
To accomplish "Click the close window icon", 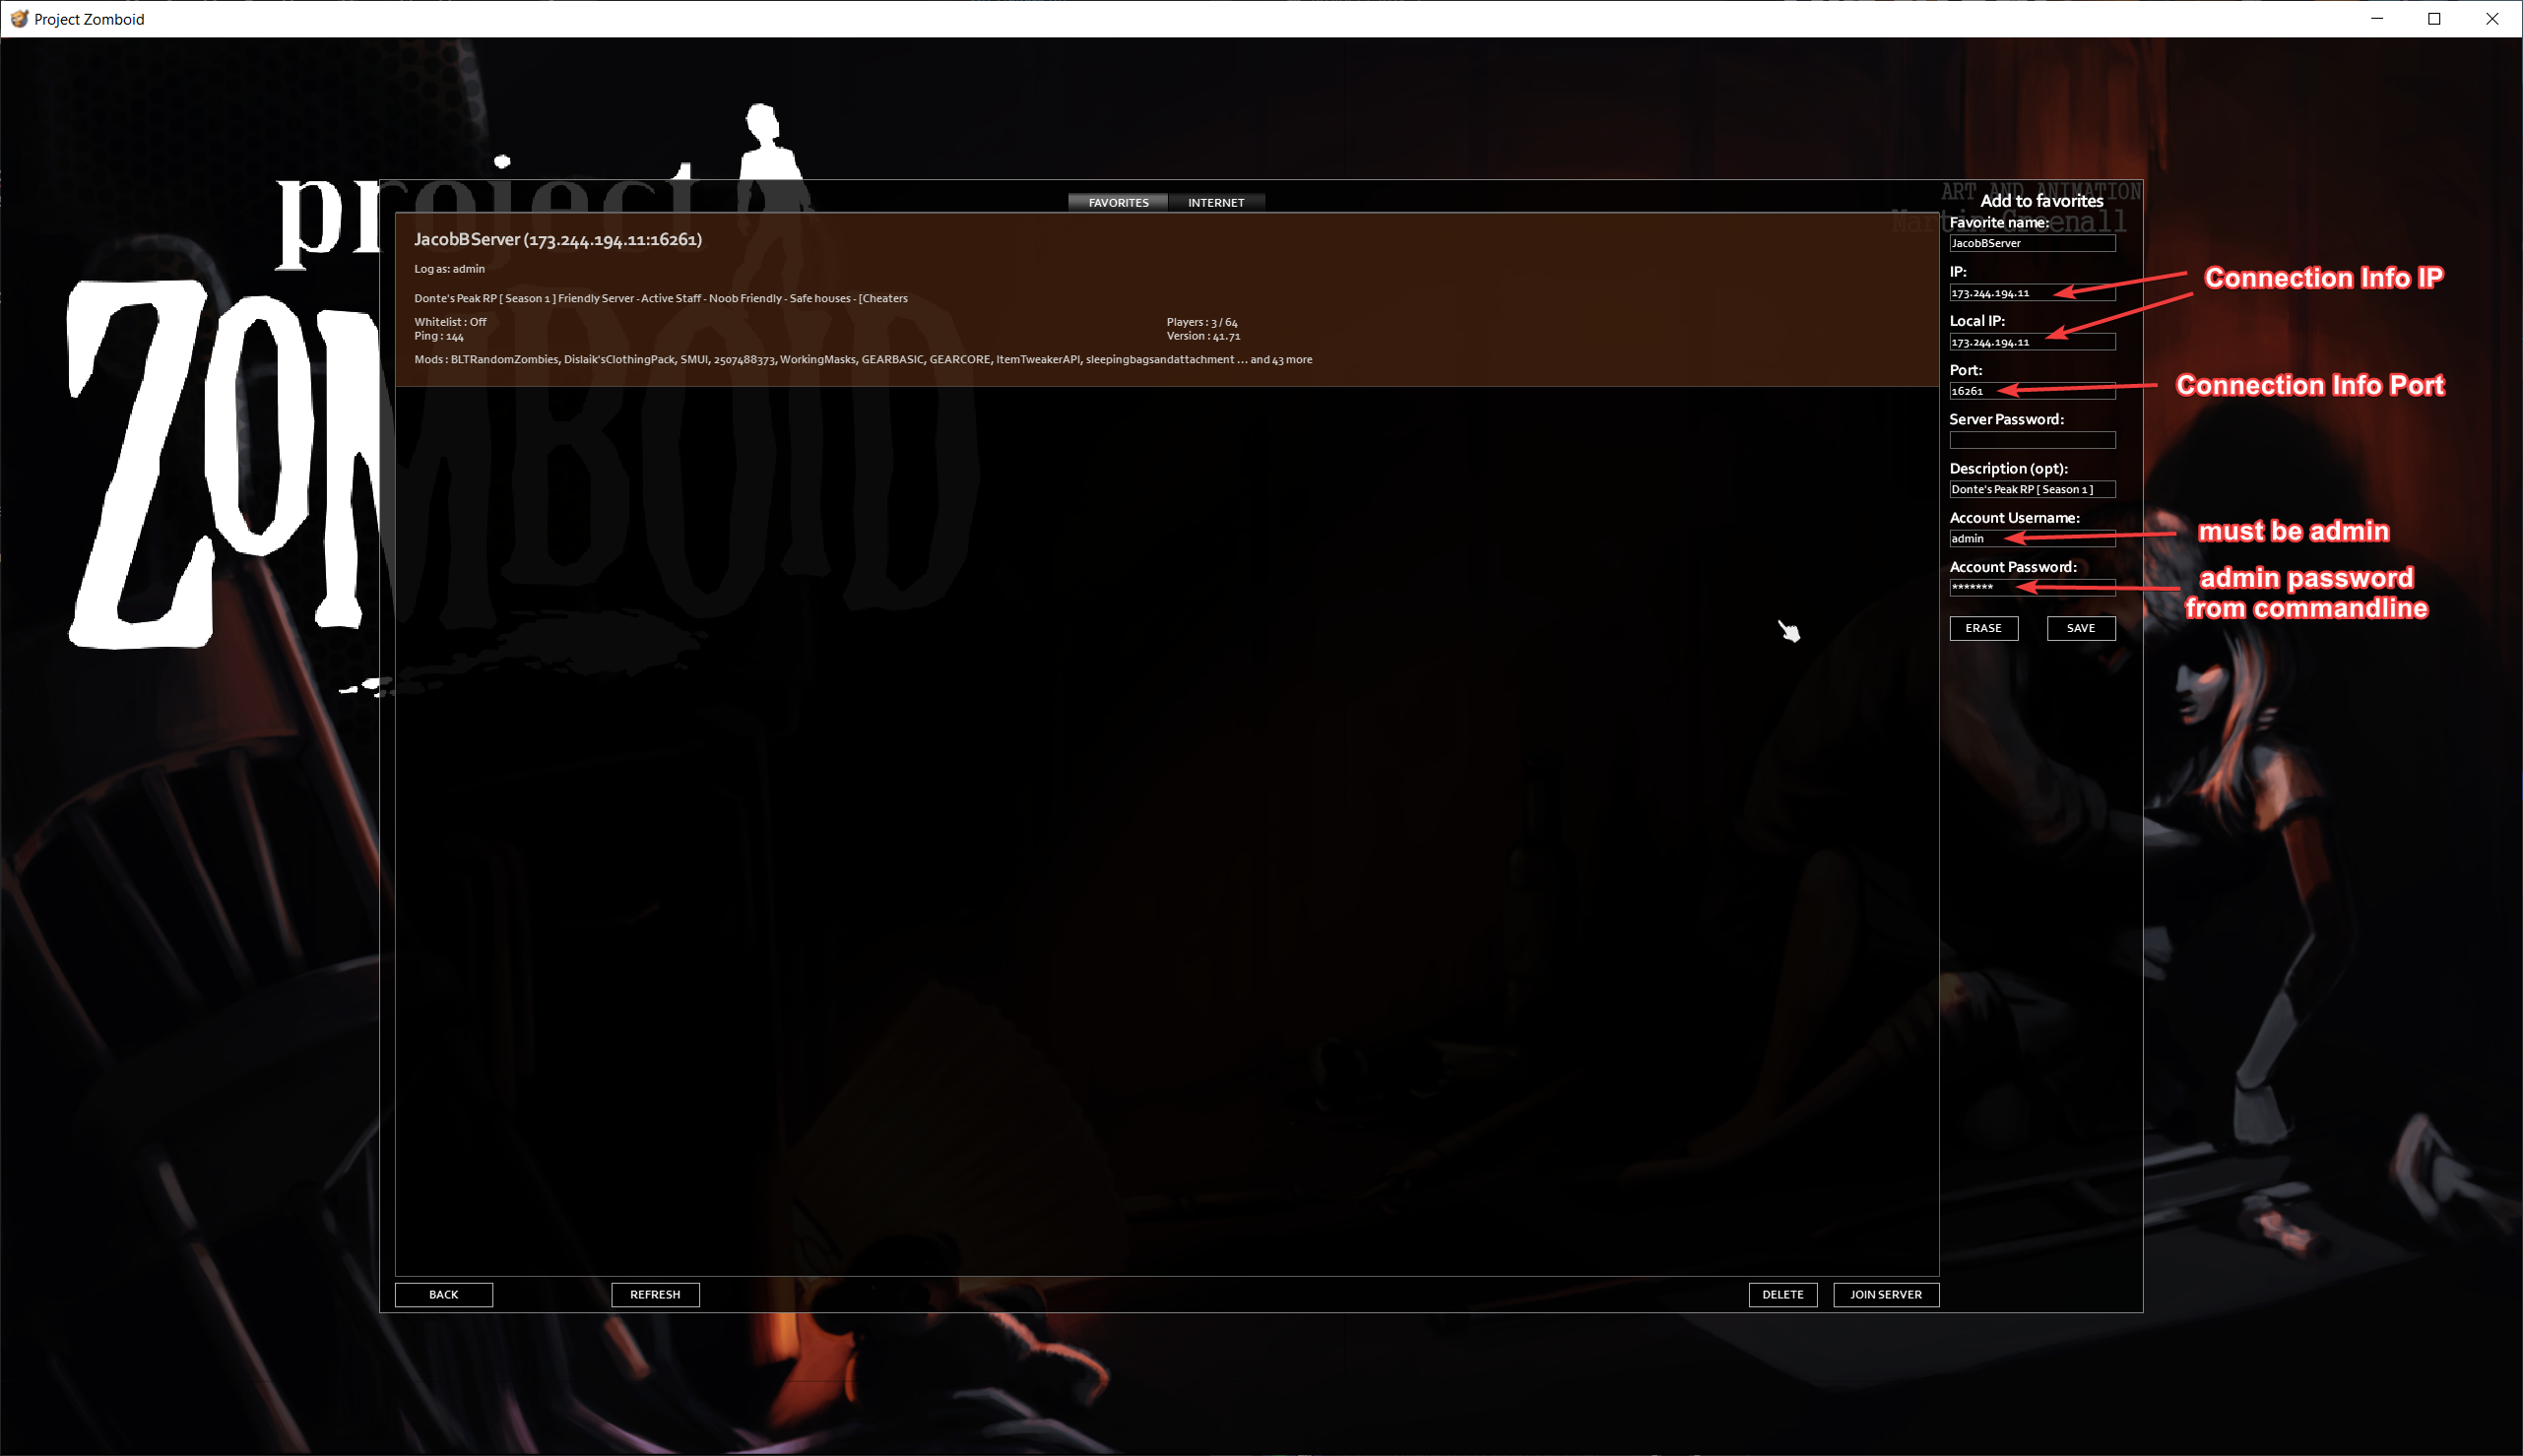I will [x=2491, y=19].
